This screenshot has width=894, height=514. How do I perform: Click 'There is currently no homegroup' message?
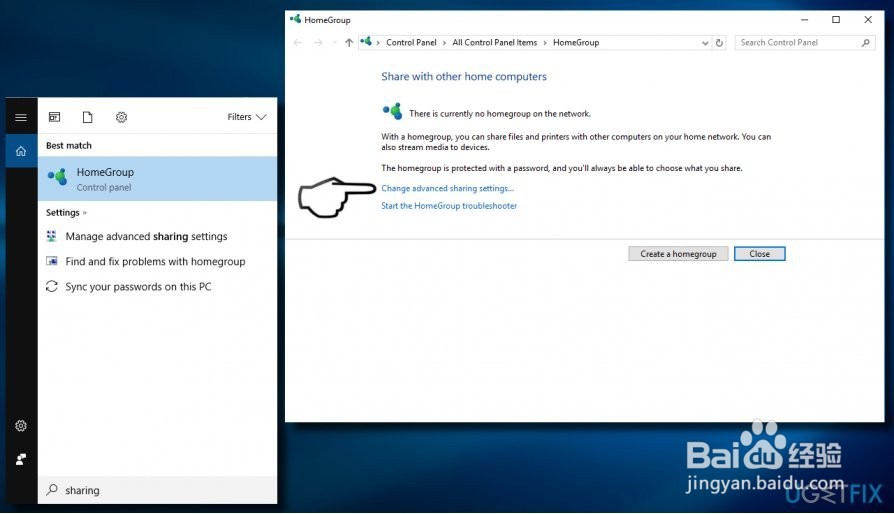click(499, 114)
